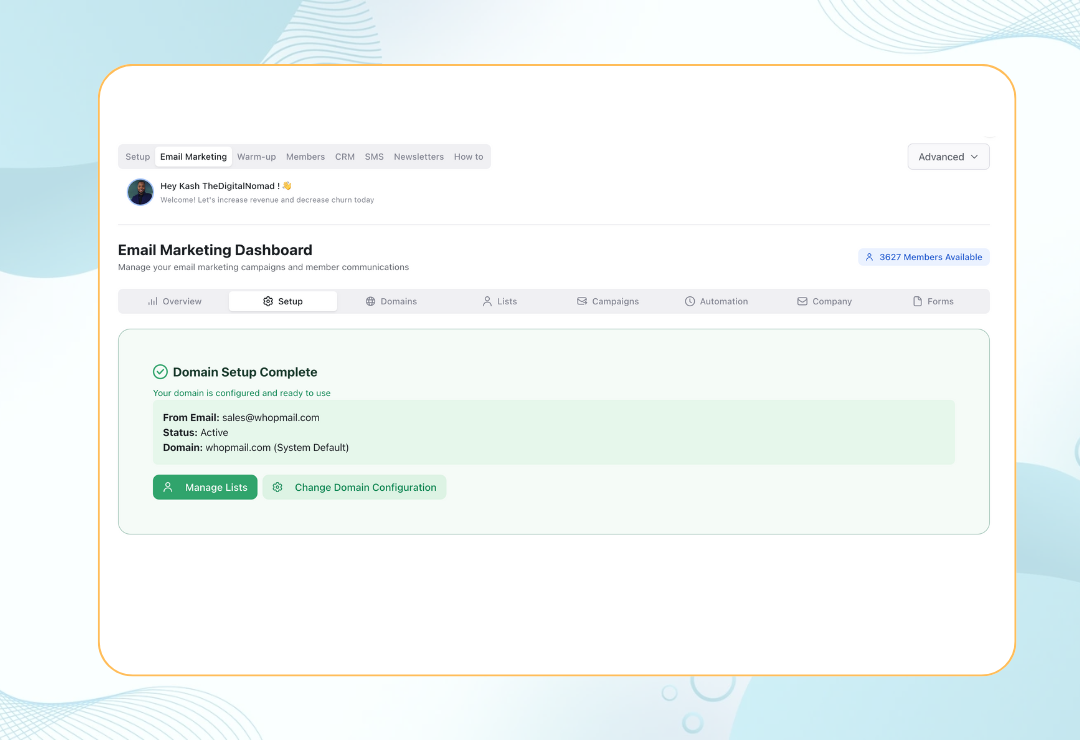Click the gear icon on Change Domain Configuration

point(277,487)
